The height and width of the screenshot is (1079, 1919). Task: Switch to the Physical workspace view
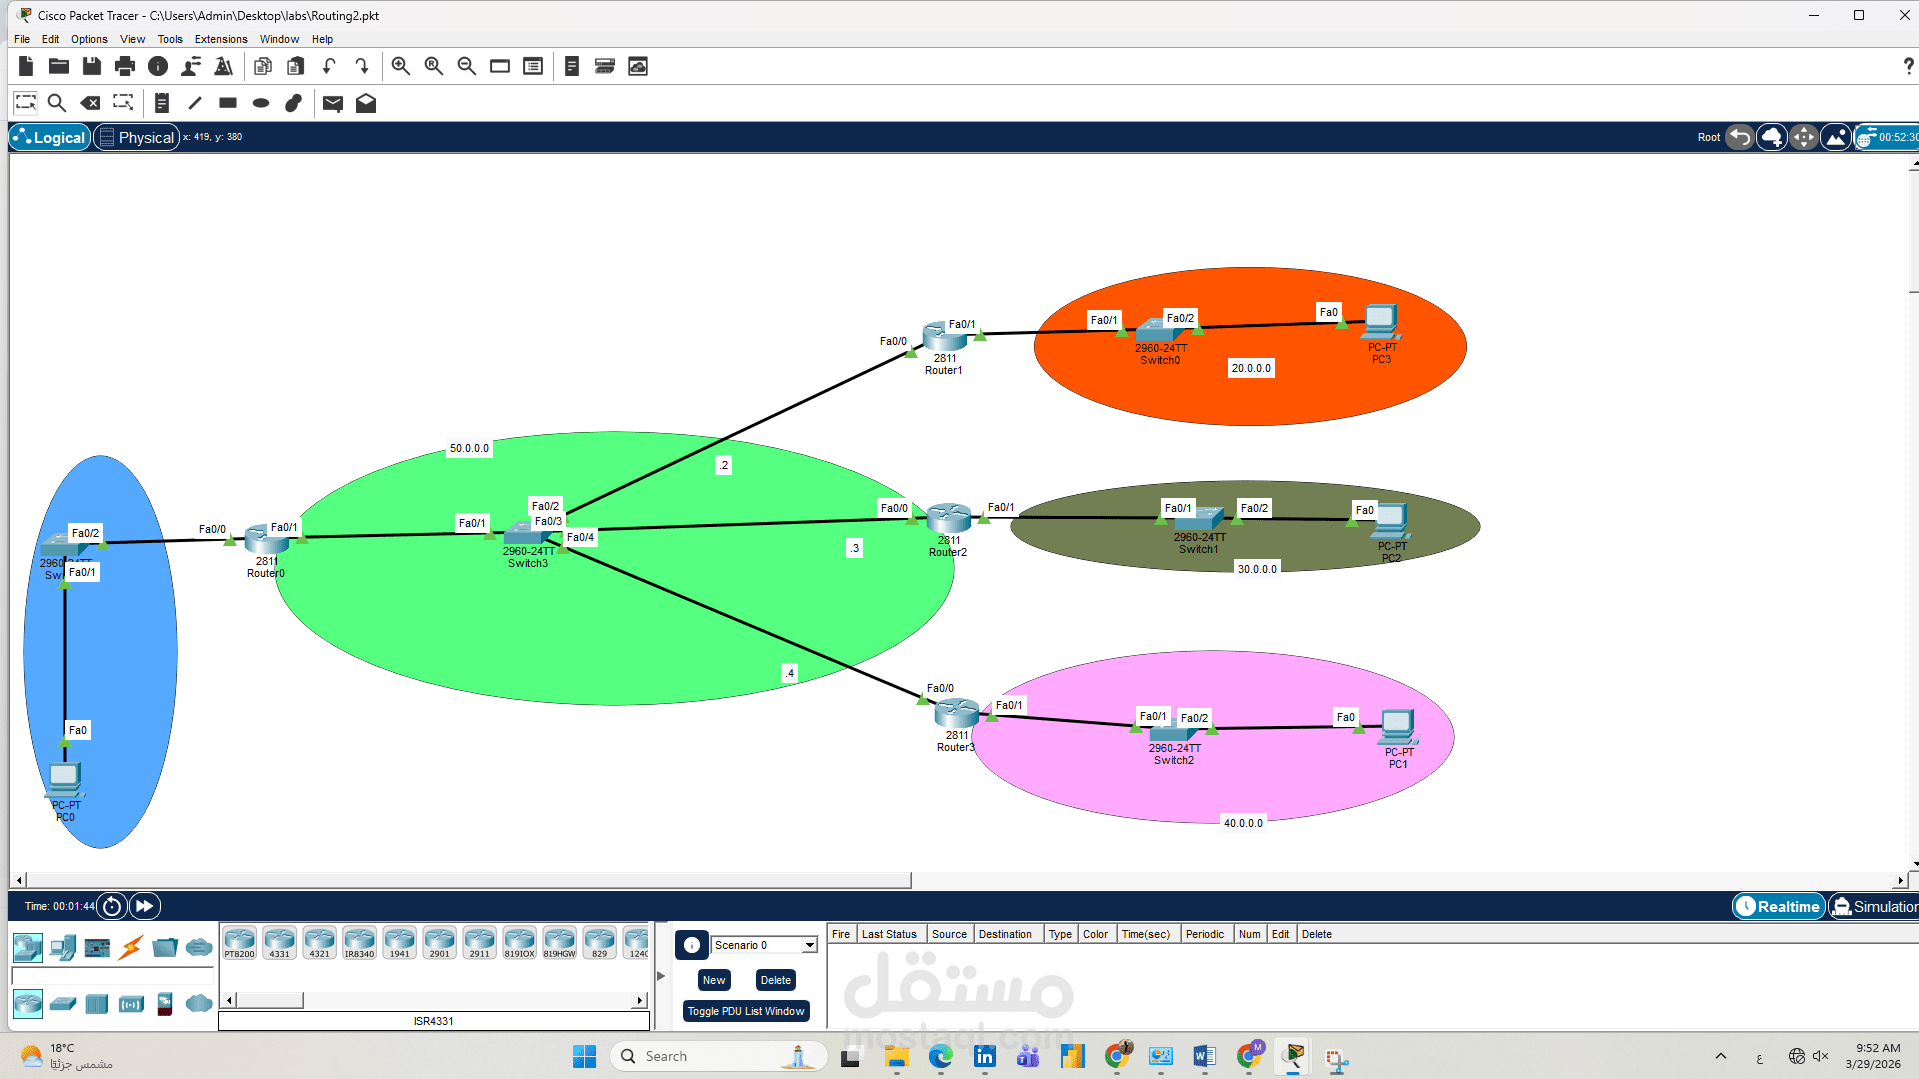[136, 137]
